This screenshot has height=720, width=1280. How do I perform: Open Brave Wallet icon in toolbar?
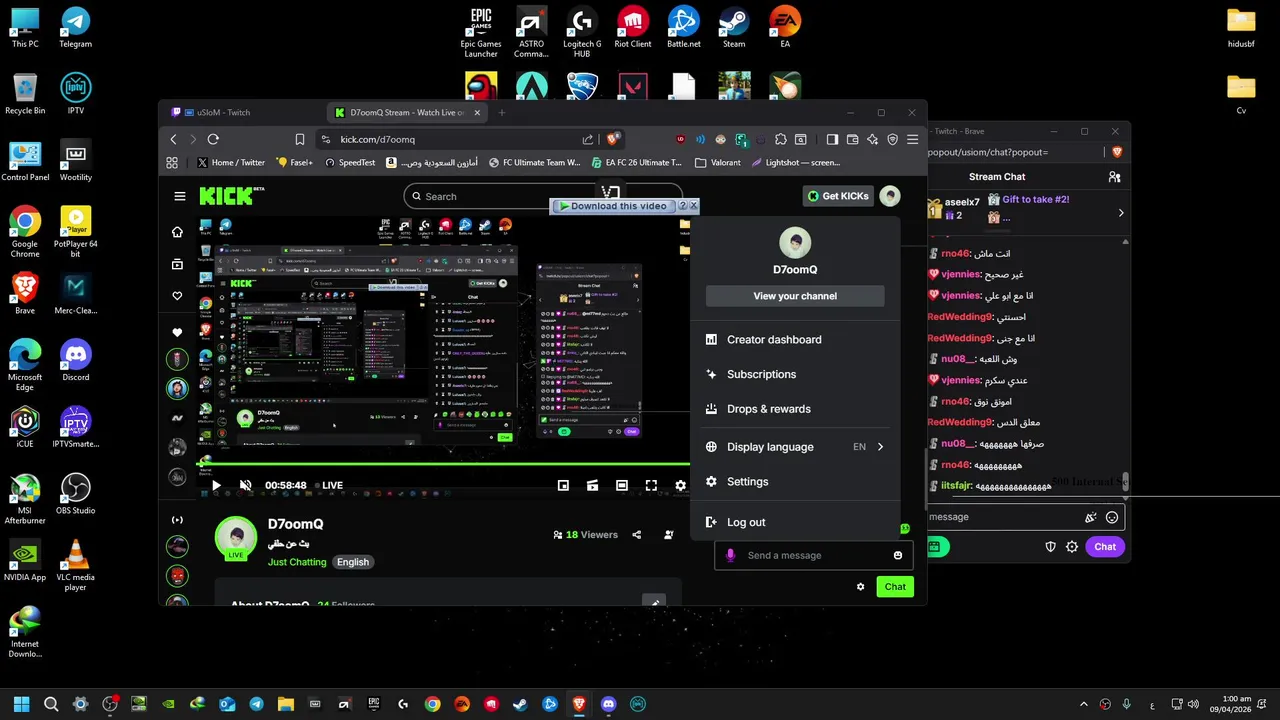click(852, 139)
